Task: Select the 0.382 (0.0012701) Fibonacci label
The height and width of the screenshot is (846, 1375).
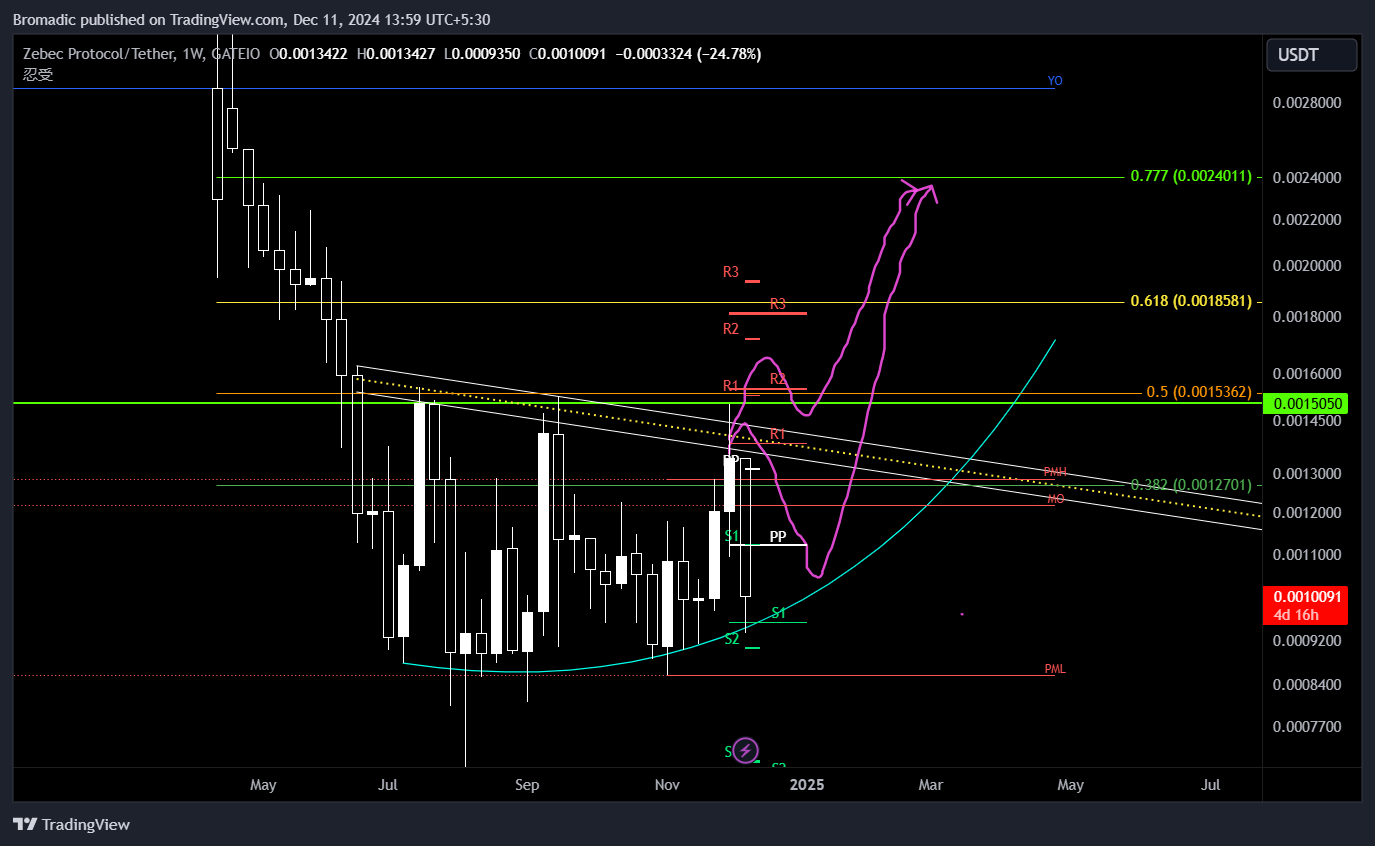Action: tap(1190, 485)
